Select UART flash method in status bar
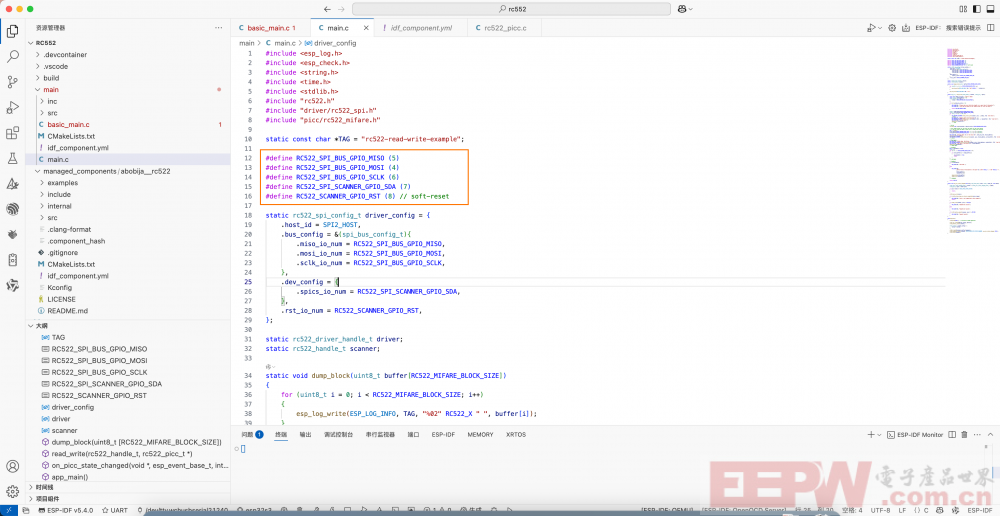Viewport: 1000px width, 516px height. click(115, 511)
